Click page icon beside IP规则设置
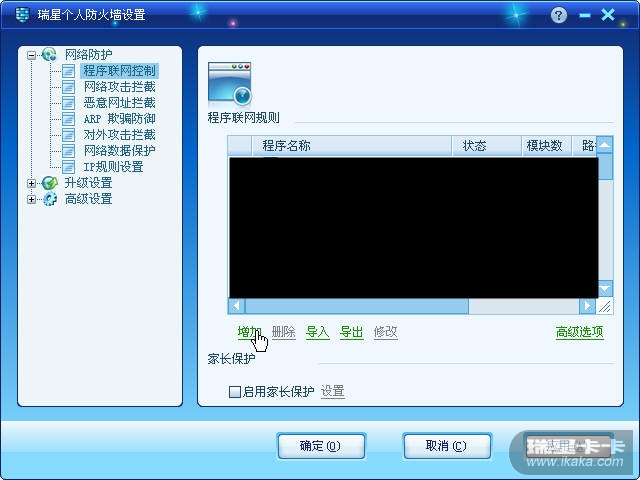This screenshot has height=480, width=640. 68,167
